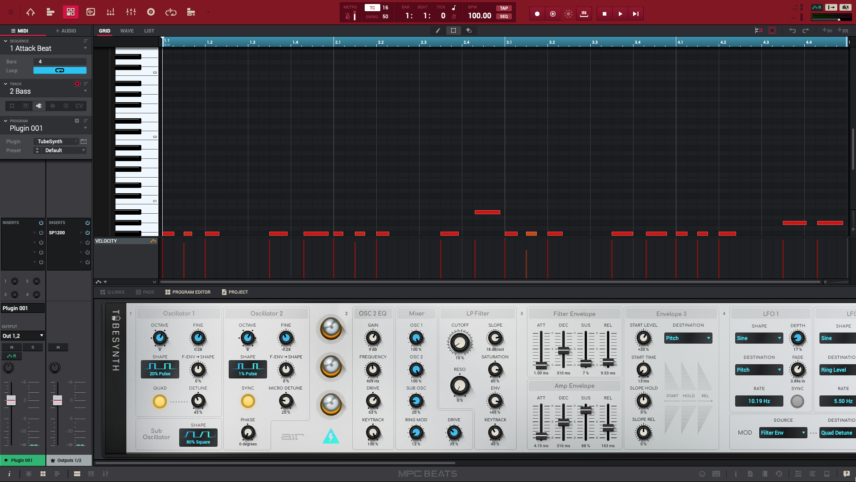Open the track name dropdown for 2 Bass

coord(85,91)
